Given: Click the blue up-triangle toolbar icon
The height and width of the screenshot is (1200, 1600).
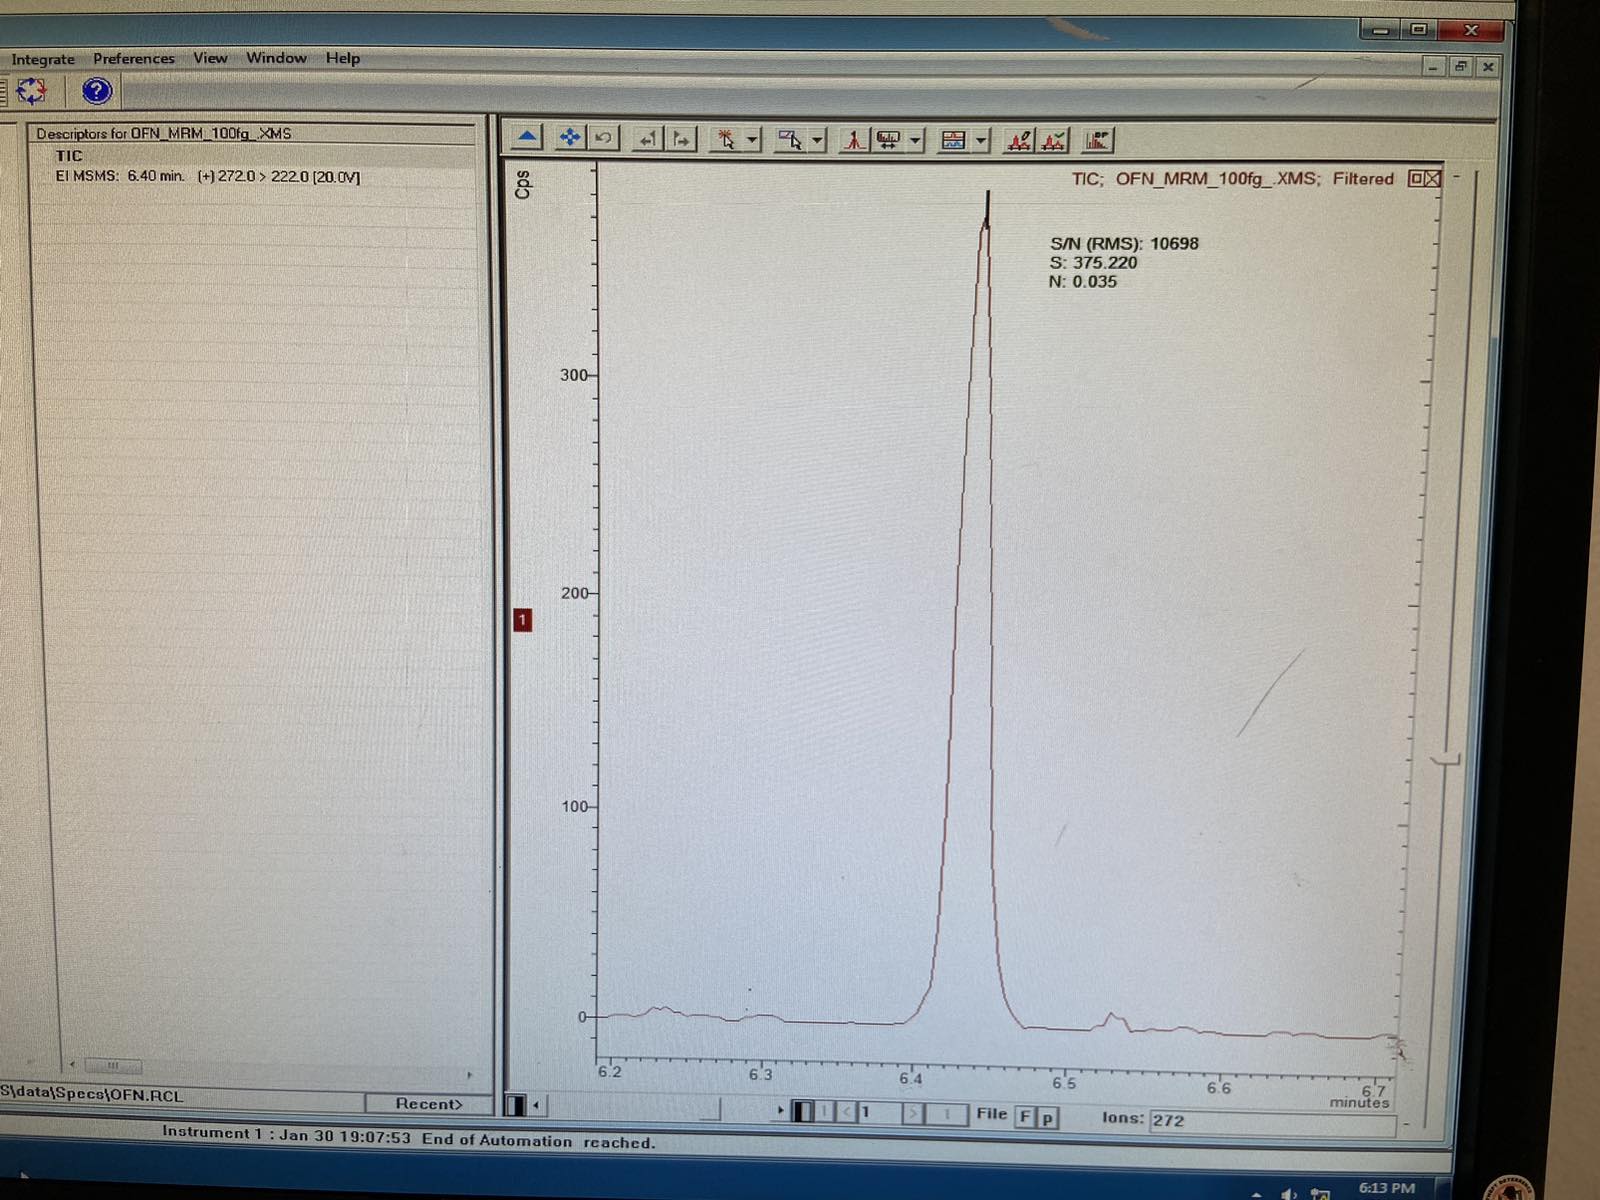Looking at the screenshot, I should point(527,138).
